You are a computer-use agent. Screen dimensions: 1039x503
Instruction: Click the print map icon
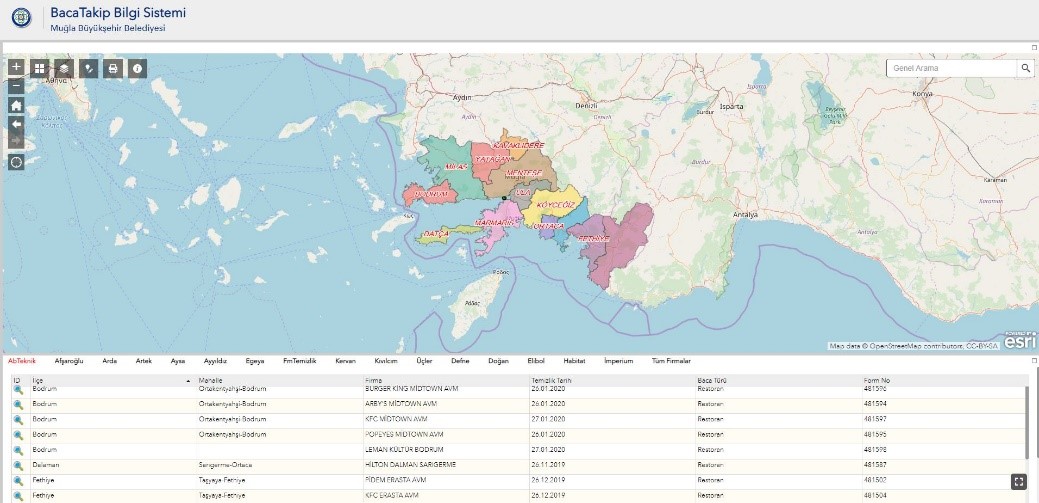click(x=113, y=68)
